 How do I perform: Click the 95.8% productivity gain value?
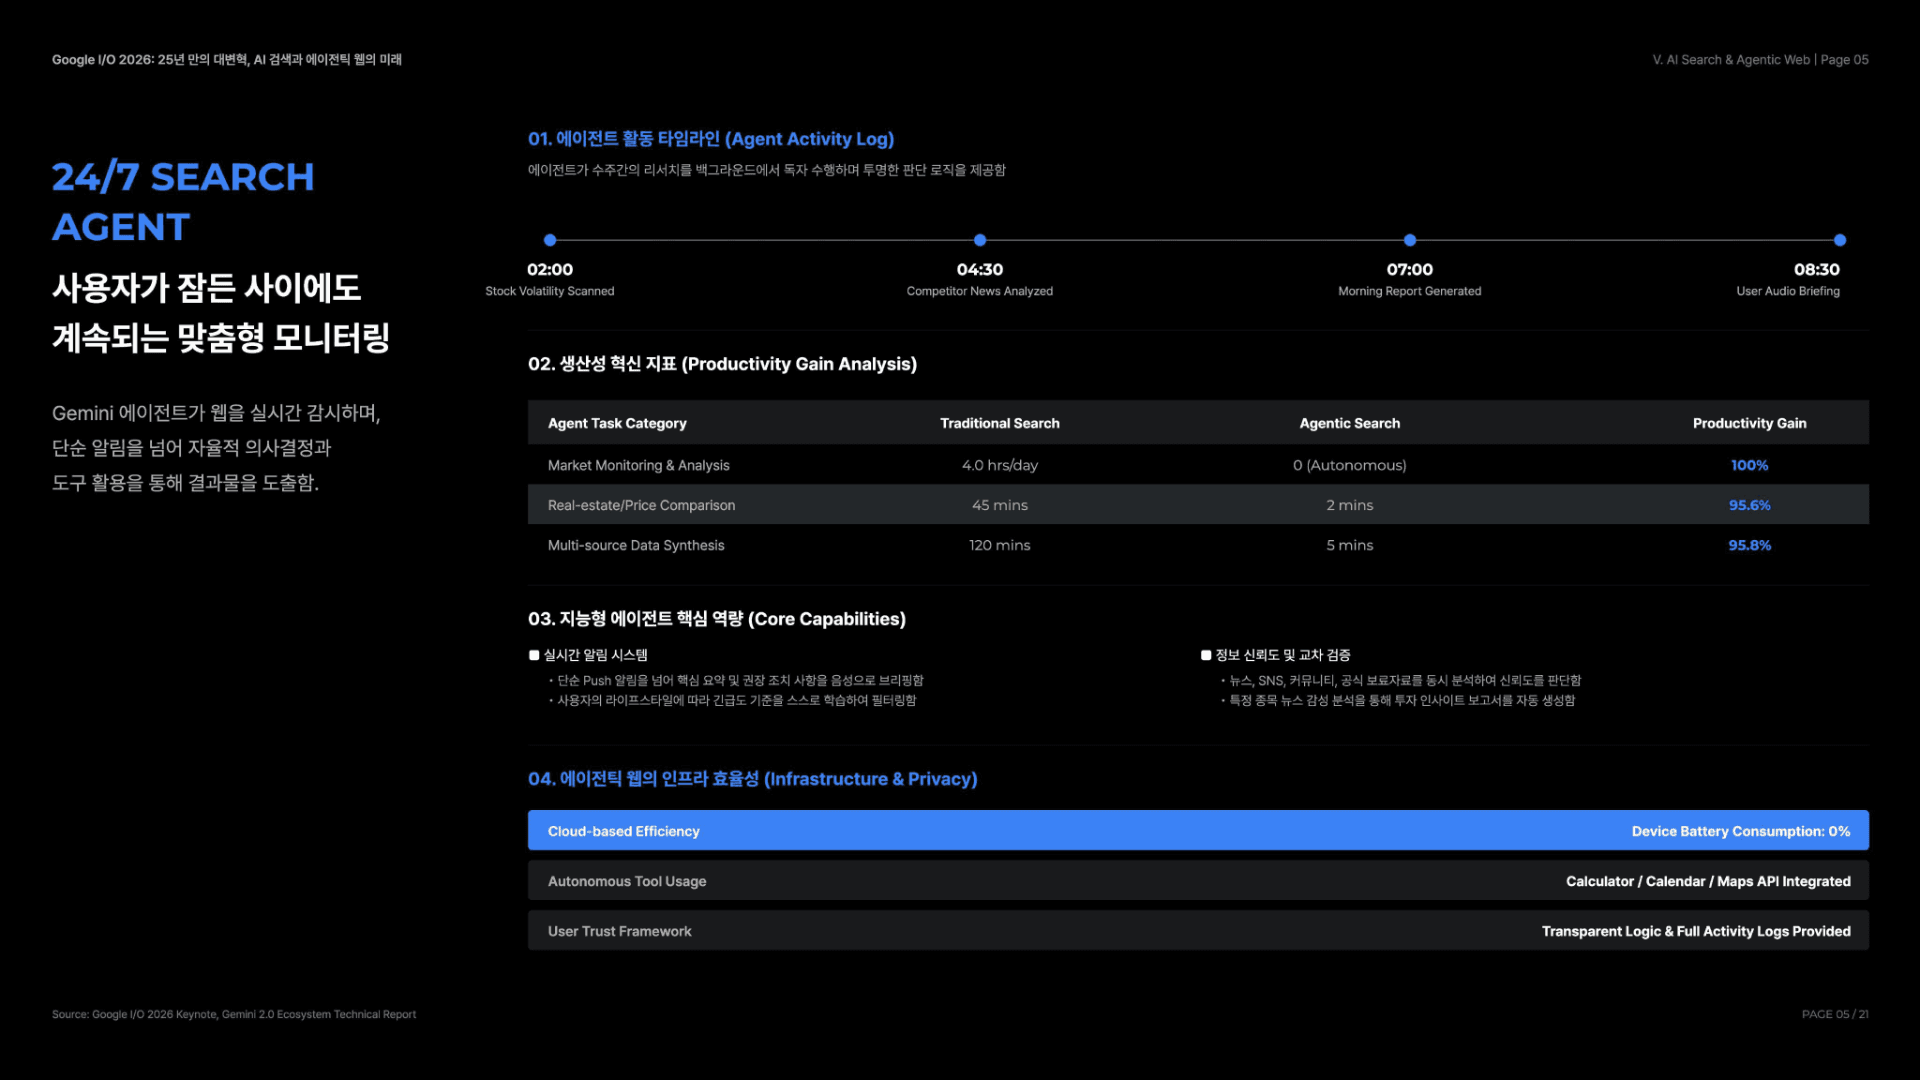point(1750,545)
